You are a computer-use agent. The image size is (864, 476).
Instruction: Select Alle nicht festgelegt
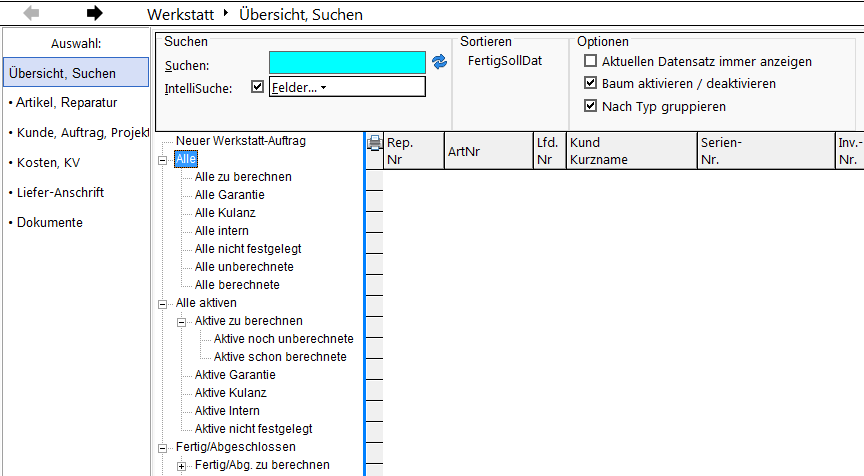point(248,248)
